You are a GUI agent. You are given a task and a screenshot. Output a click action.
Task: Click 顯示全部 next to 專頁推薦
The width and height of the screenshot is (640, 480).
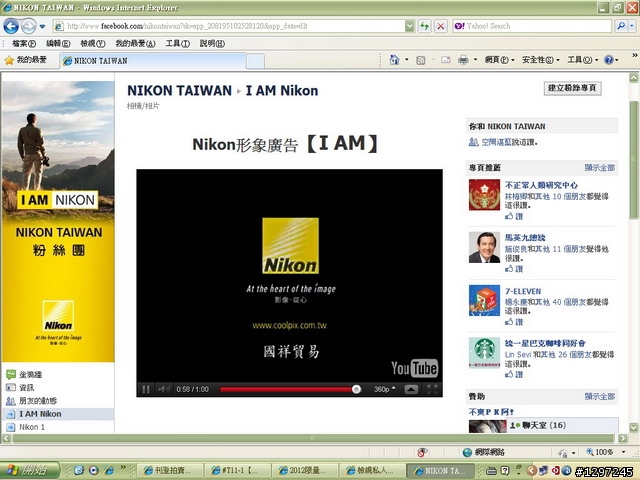(599, 167)
